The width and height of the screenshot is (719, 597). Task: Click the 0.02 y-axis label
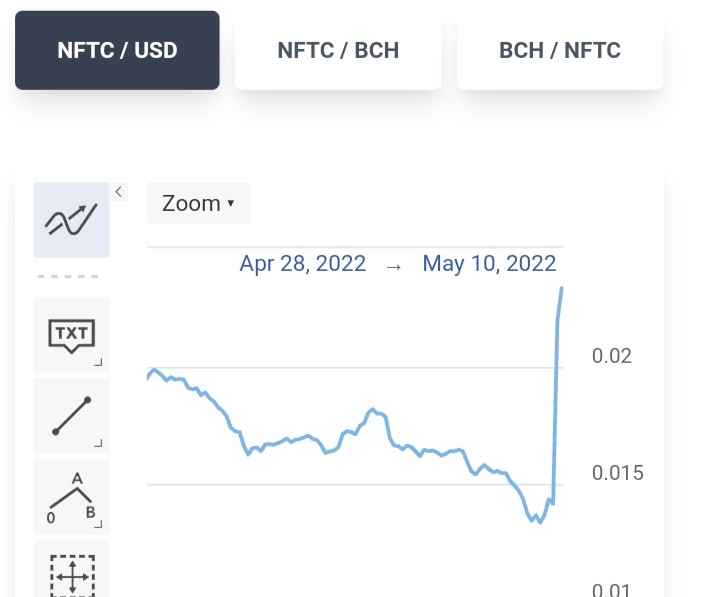(612, 356)
